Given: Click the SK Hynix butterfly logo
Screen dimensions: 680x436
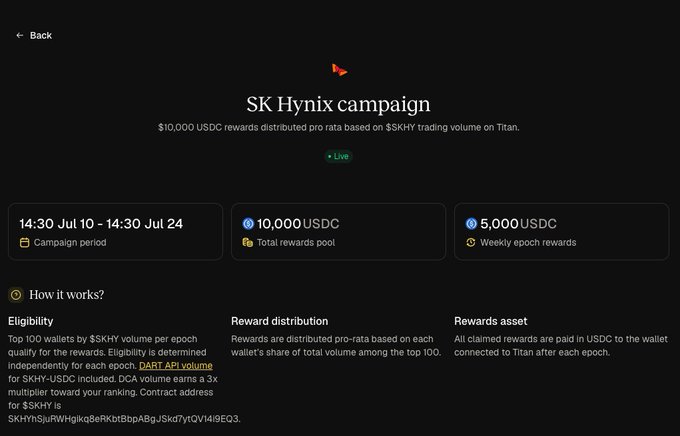Looking at the screenshot, I should pos(339,69).
